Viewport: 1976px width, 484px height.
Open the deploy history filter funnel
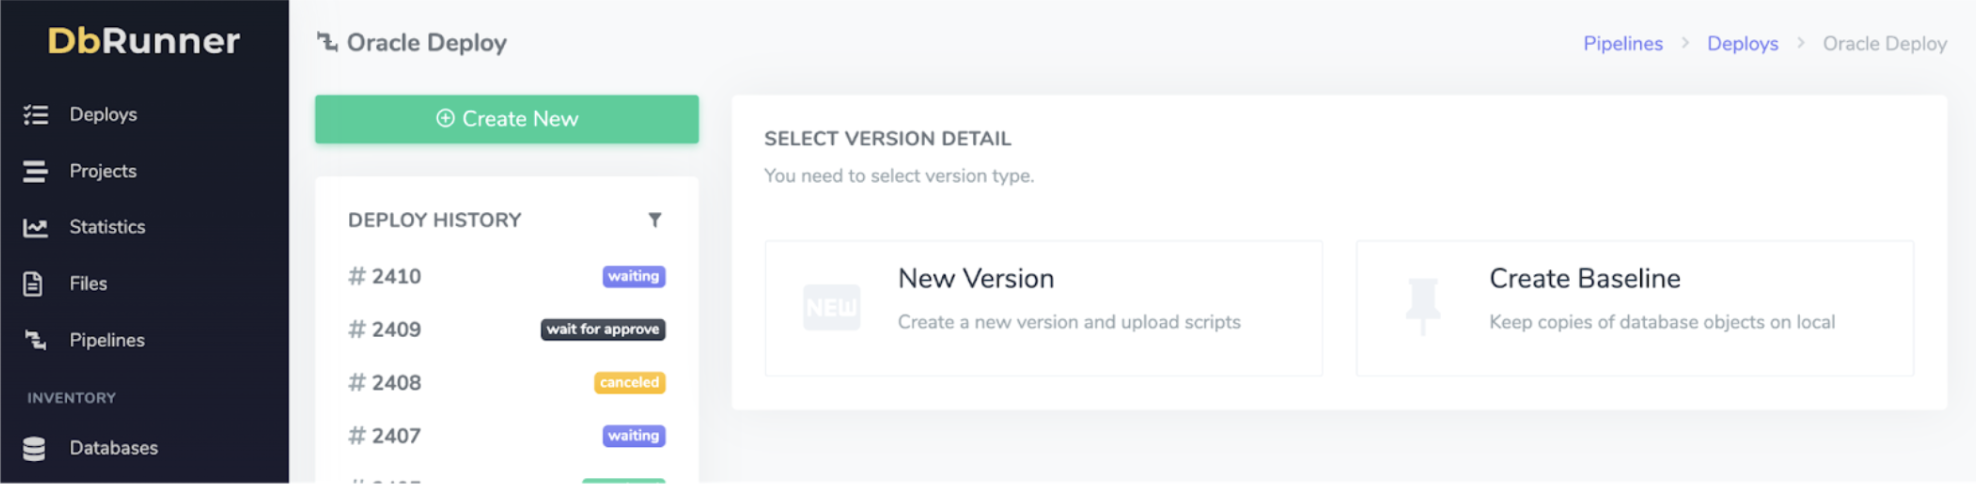[x=654, y=220]
